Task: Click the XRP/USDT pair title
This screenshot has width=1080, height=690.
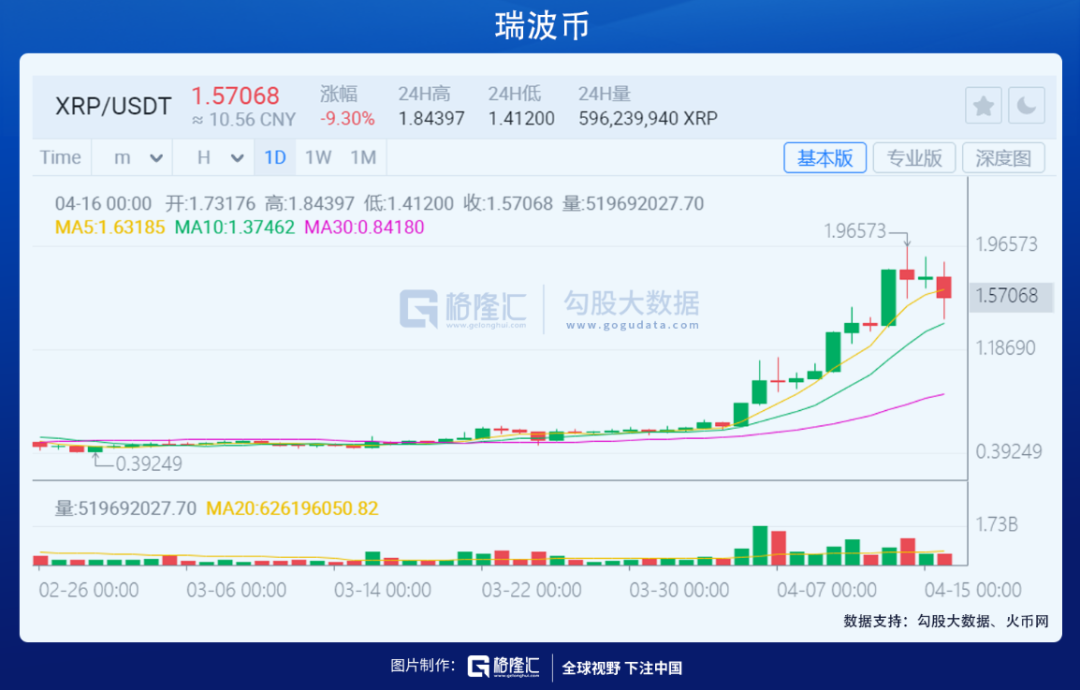Action: pos(113,106)
